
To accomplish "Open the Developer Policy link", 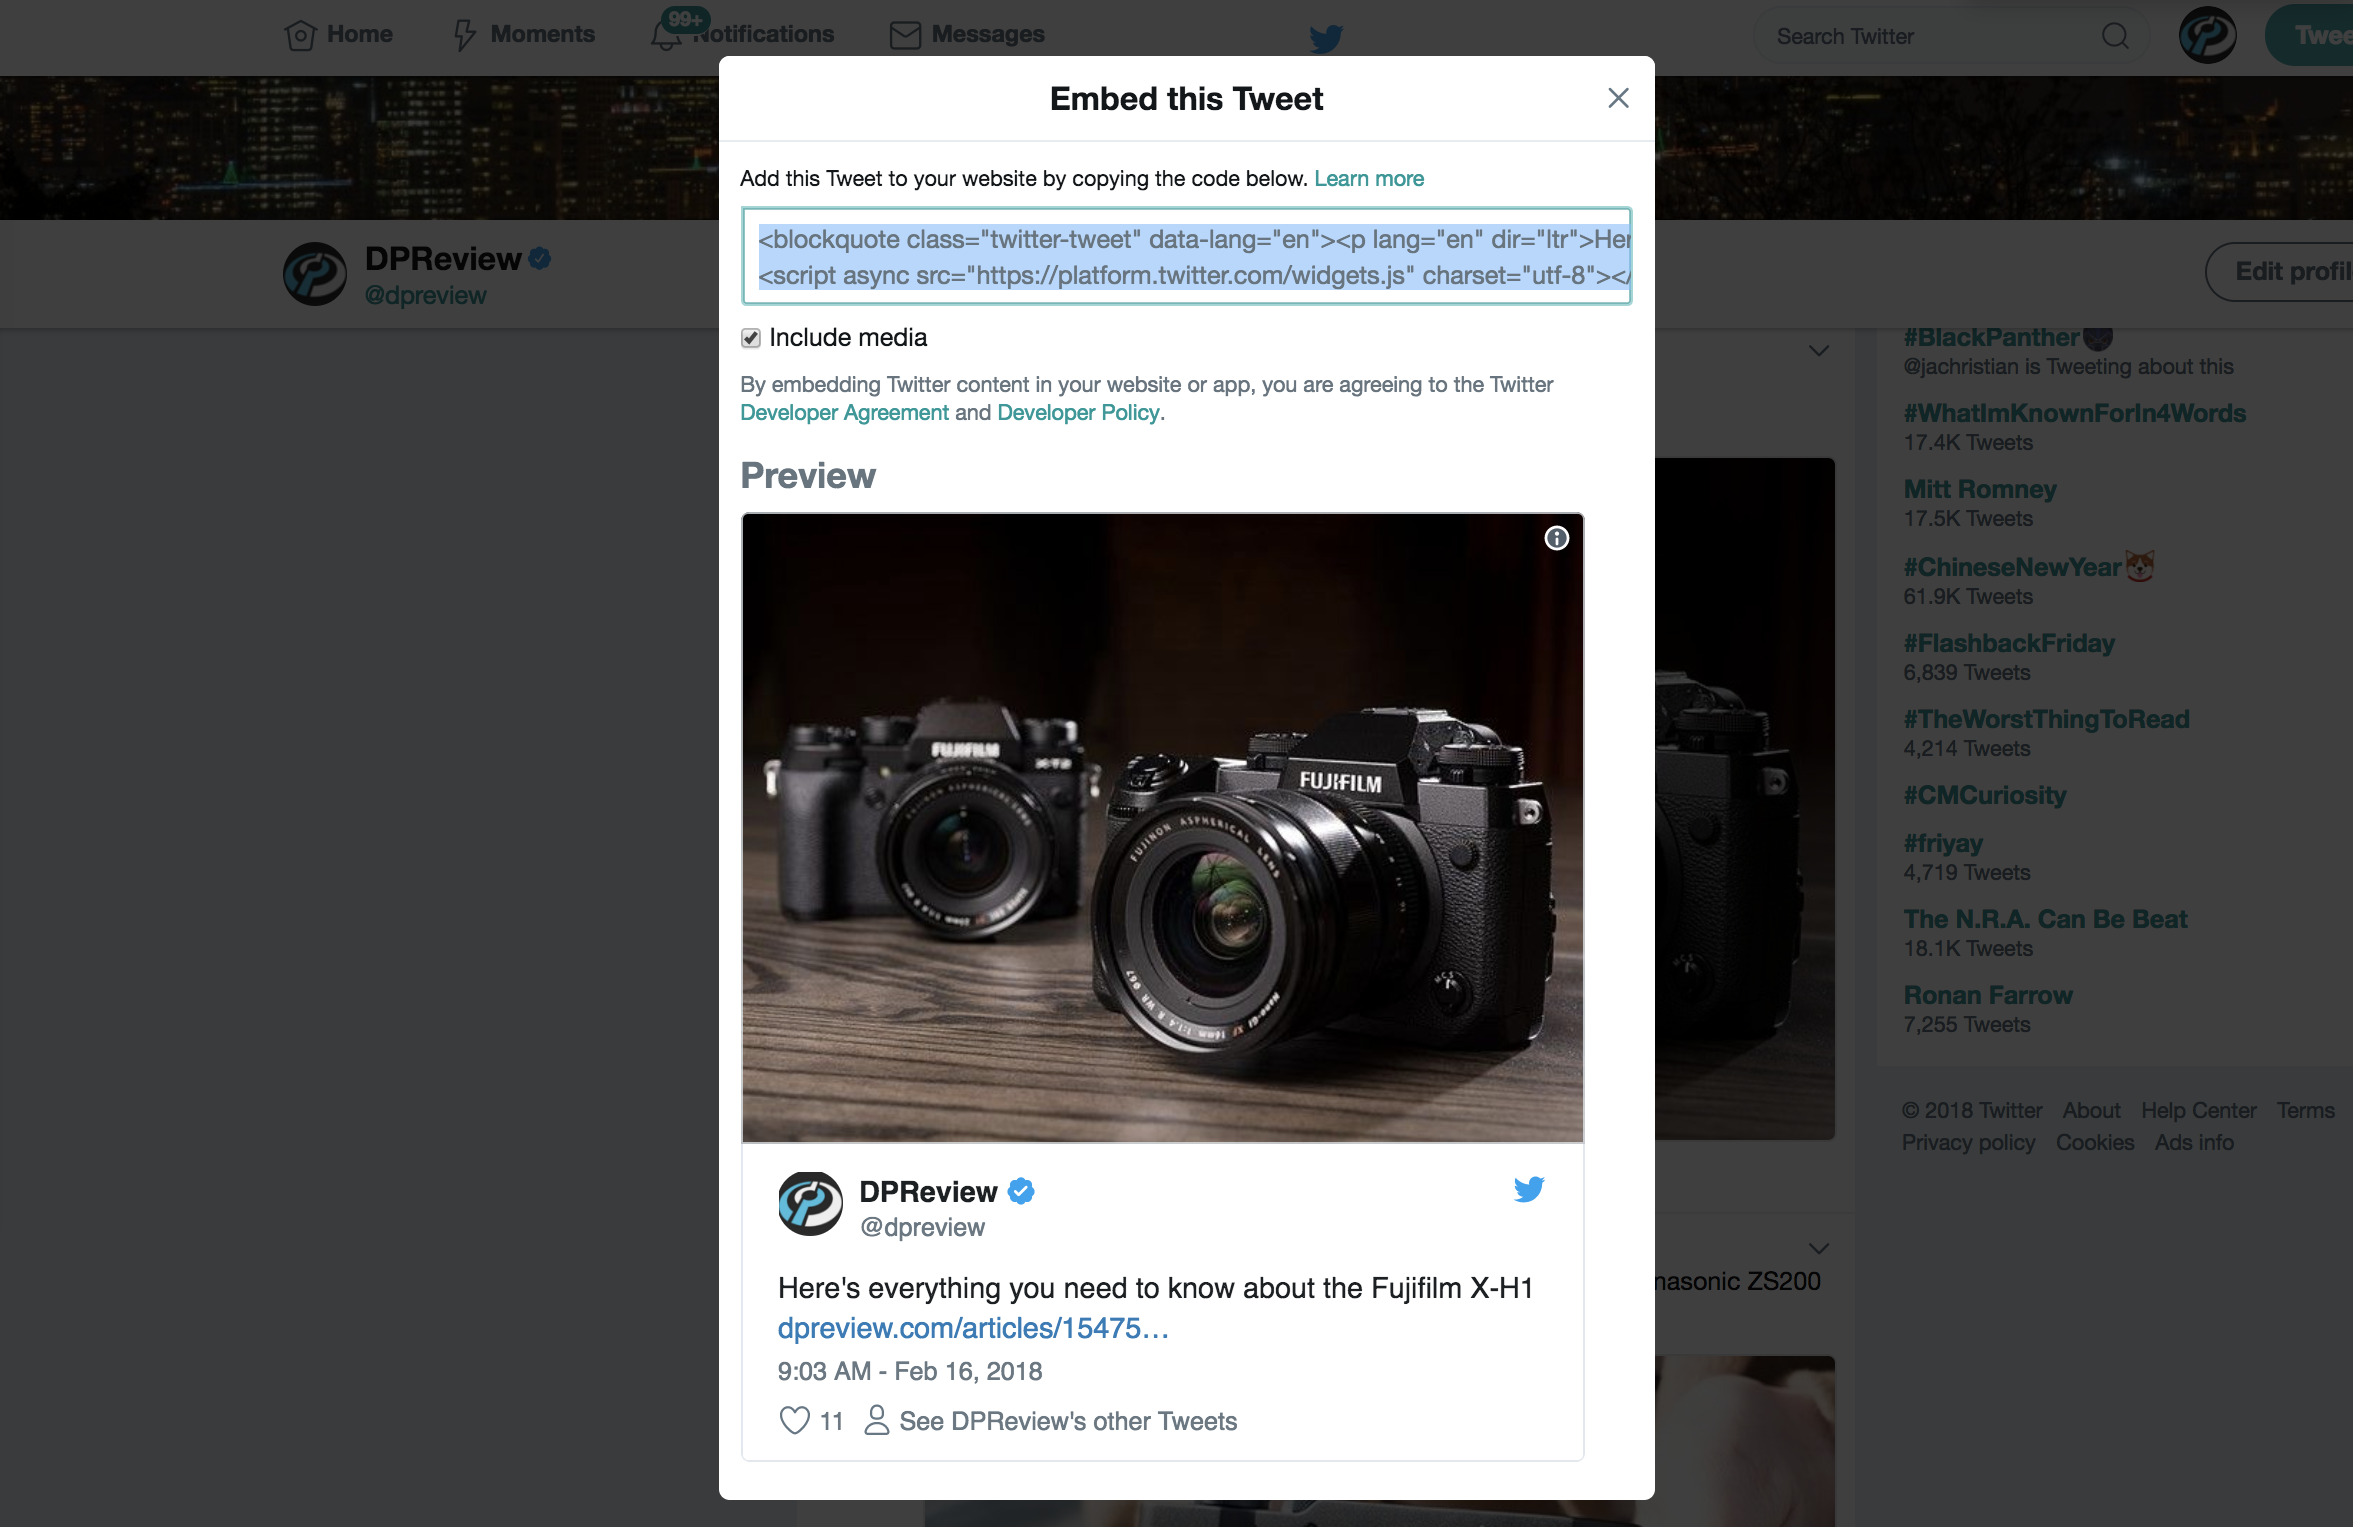I will pyautogui.click(x=1078, y=412).
